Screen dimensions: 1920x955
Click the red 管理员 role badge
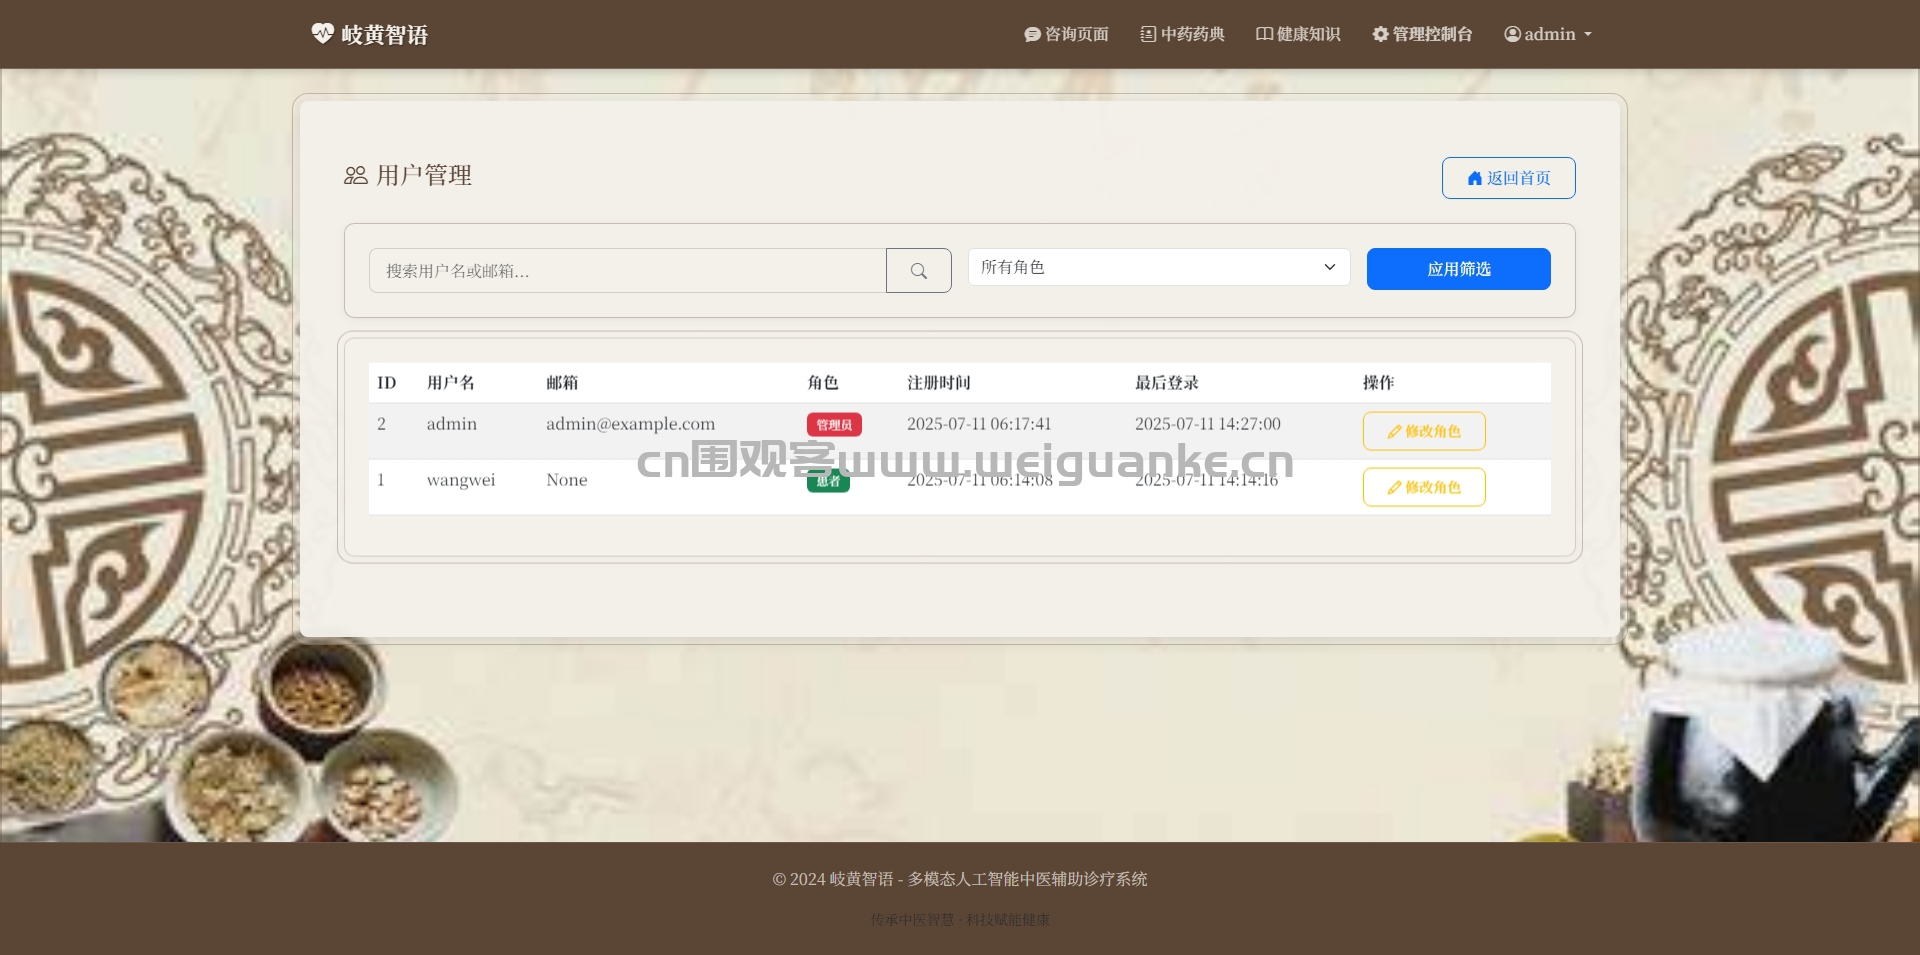(834, 425)
